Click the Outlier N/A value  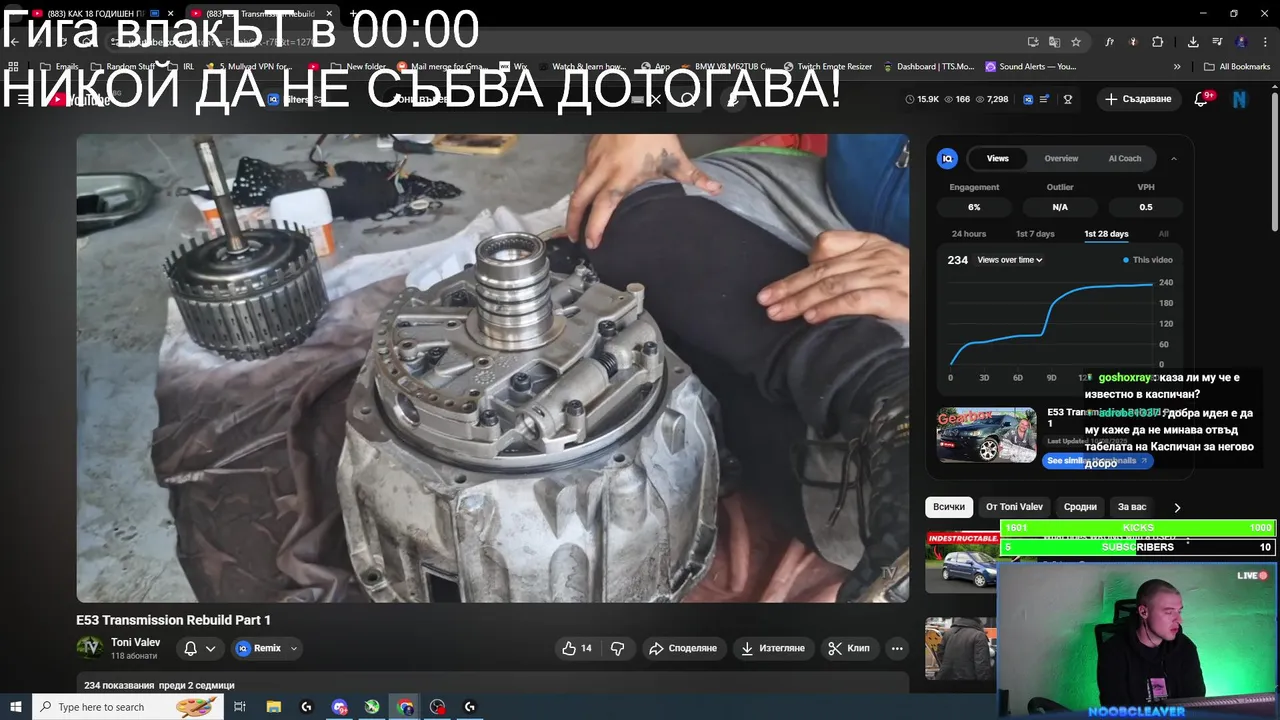pyautogui.click(x=1060, y=207)
